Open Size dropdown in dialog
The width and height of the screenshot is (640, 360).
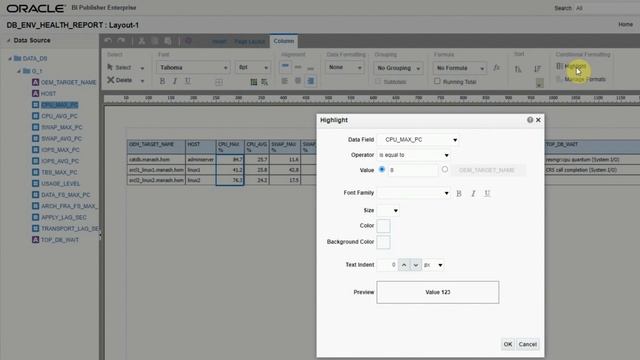pos(388,210)
